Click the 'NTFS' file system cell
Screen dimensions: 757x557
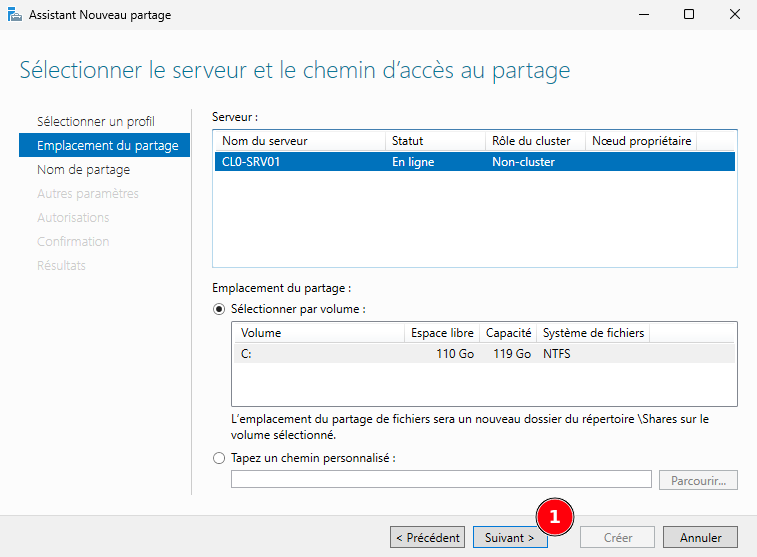coord(557,354)
